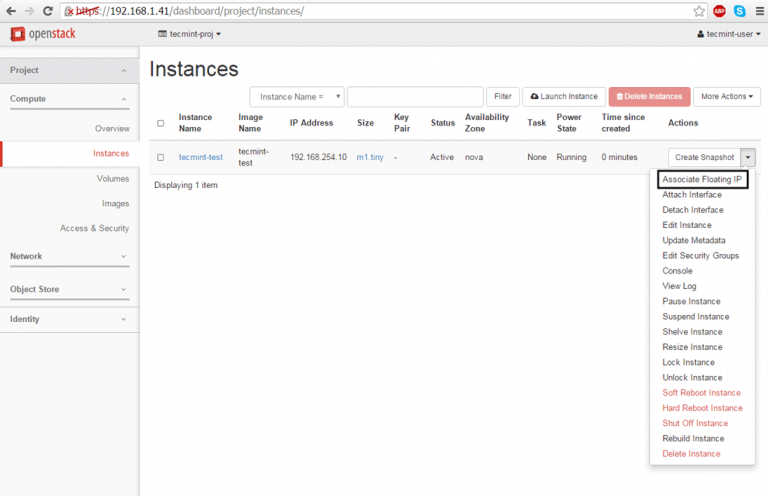Choose Hard Reboot Instance menu entry

point(702,408)
